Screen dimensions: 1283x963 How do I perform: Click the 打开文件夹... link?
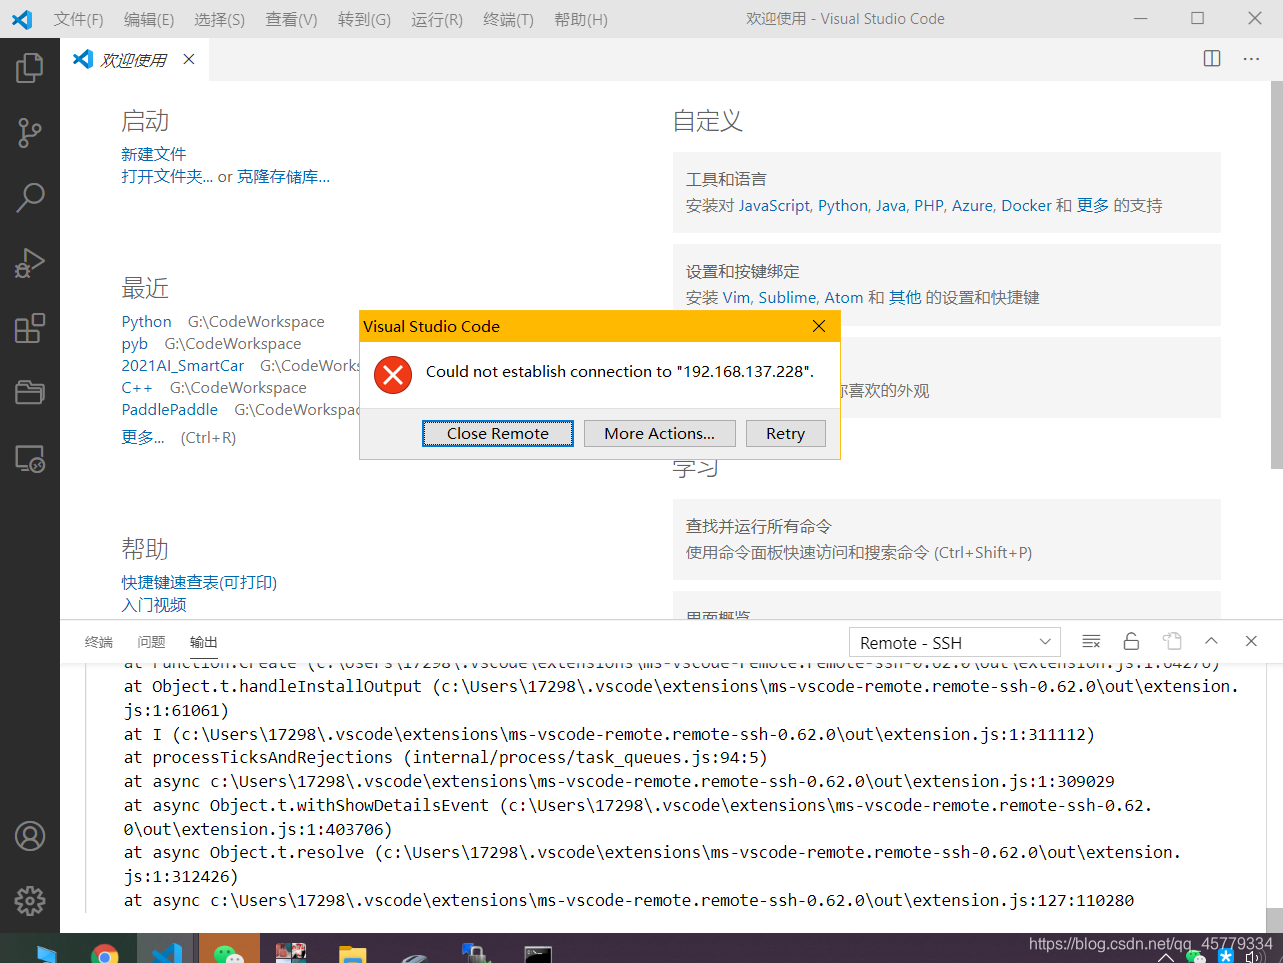pyautogui.click(x=167, y=176)
